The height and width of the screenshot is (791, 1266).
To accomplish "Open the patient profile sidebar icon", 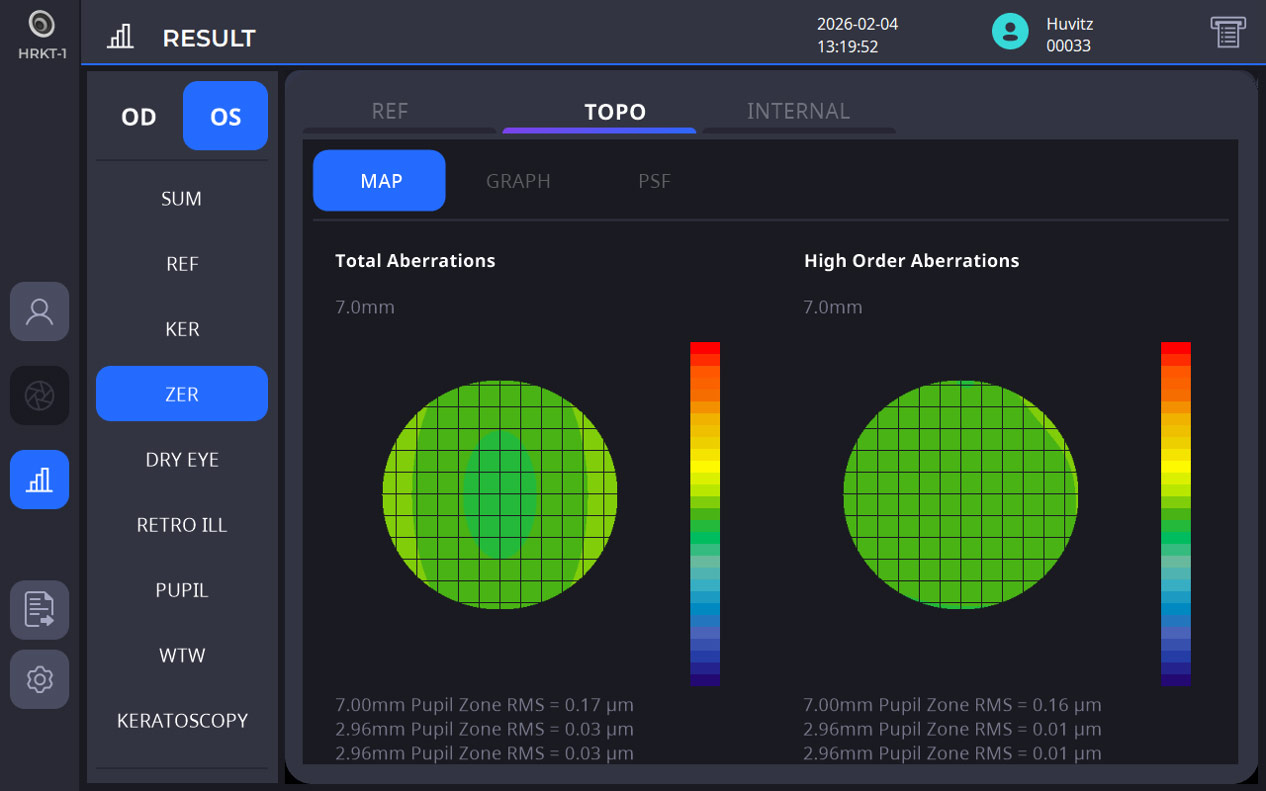I will pos(39,312).
